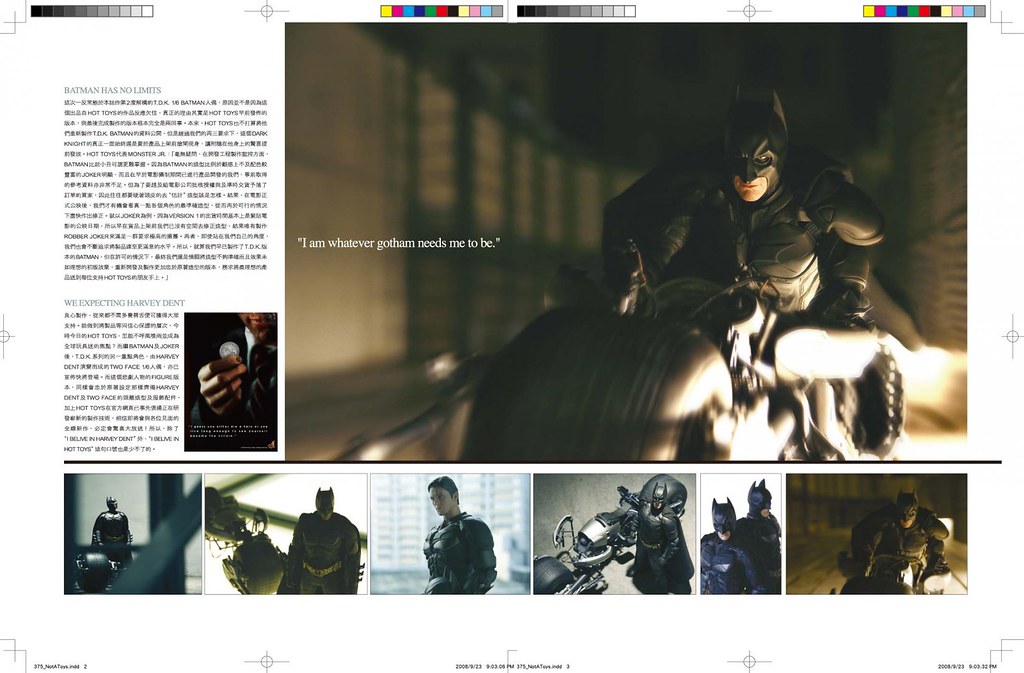Viewport: 1024px width, 673px height.
Task: Open the thumbnail showing two Batman figures together
Action: pyautogui.click(x=741, y=534)
